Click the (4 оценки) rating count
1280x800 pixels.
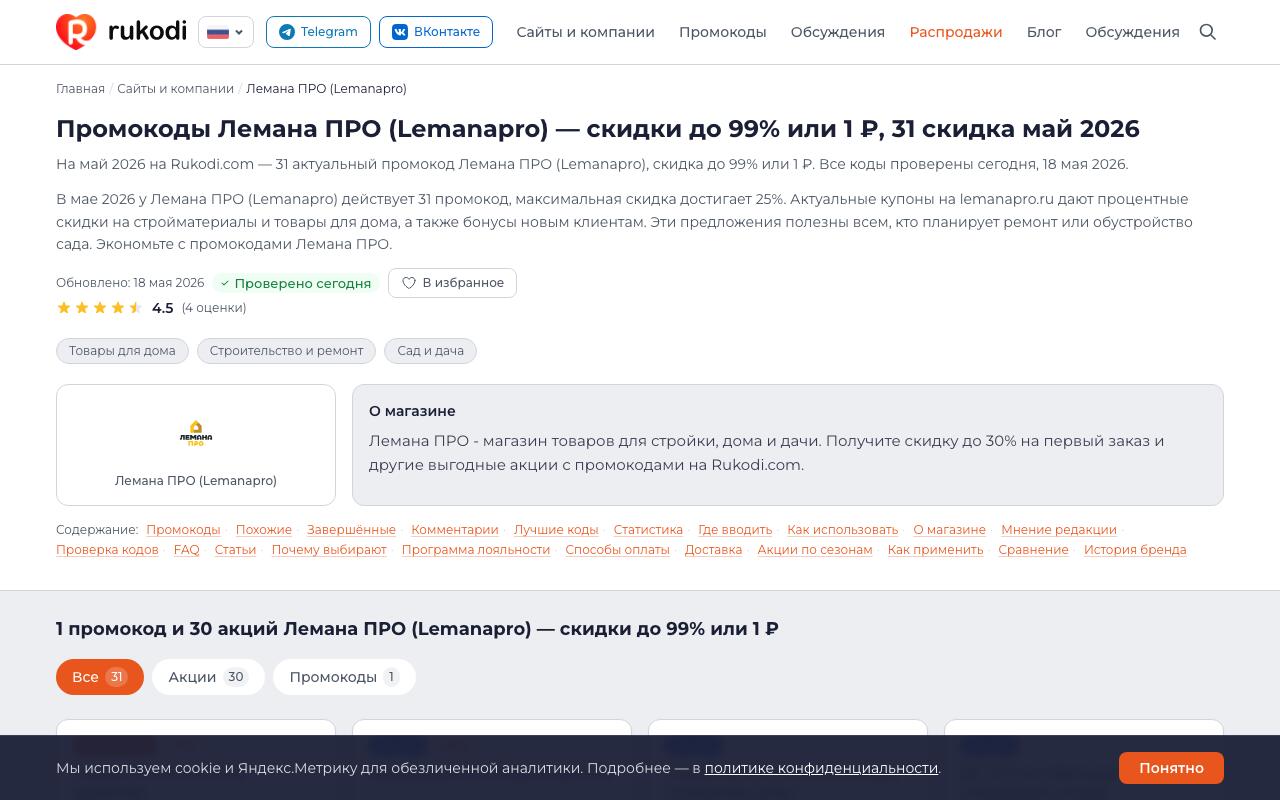[x=214, y=308]
